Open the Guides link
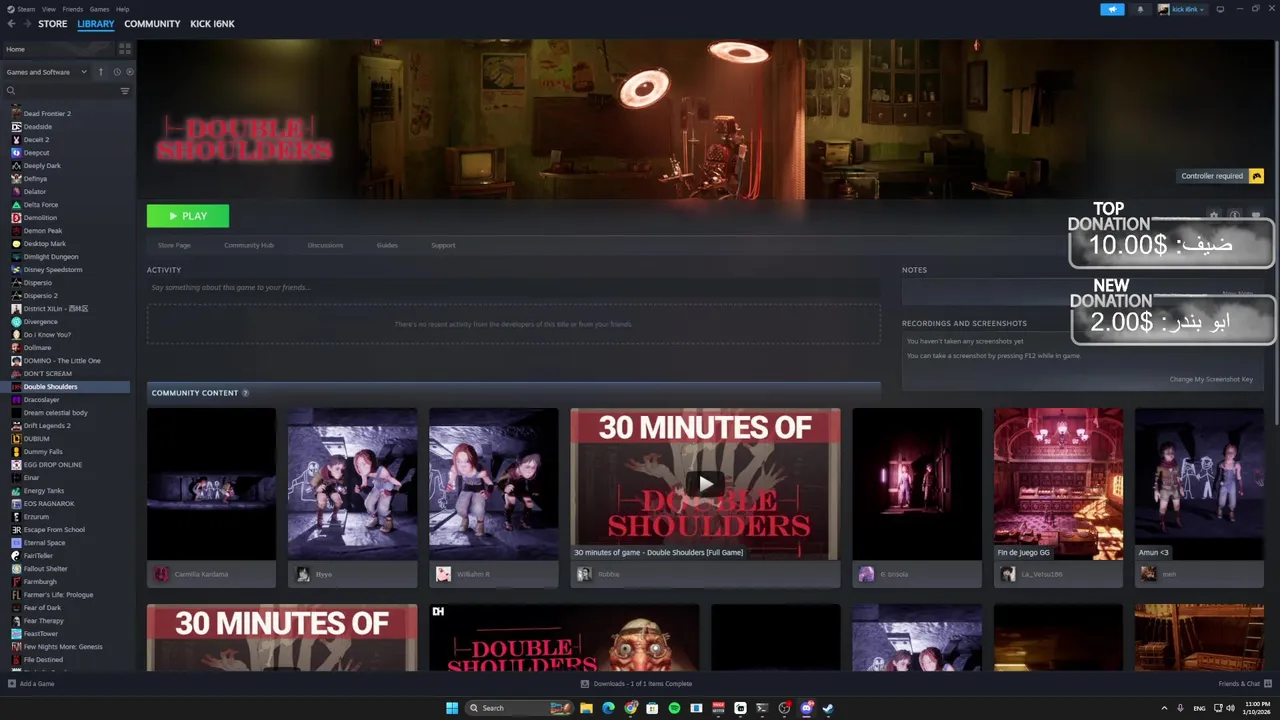 click(387, 245)
